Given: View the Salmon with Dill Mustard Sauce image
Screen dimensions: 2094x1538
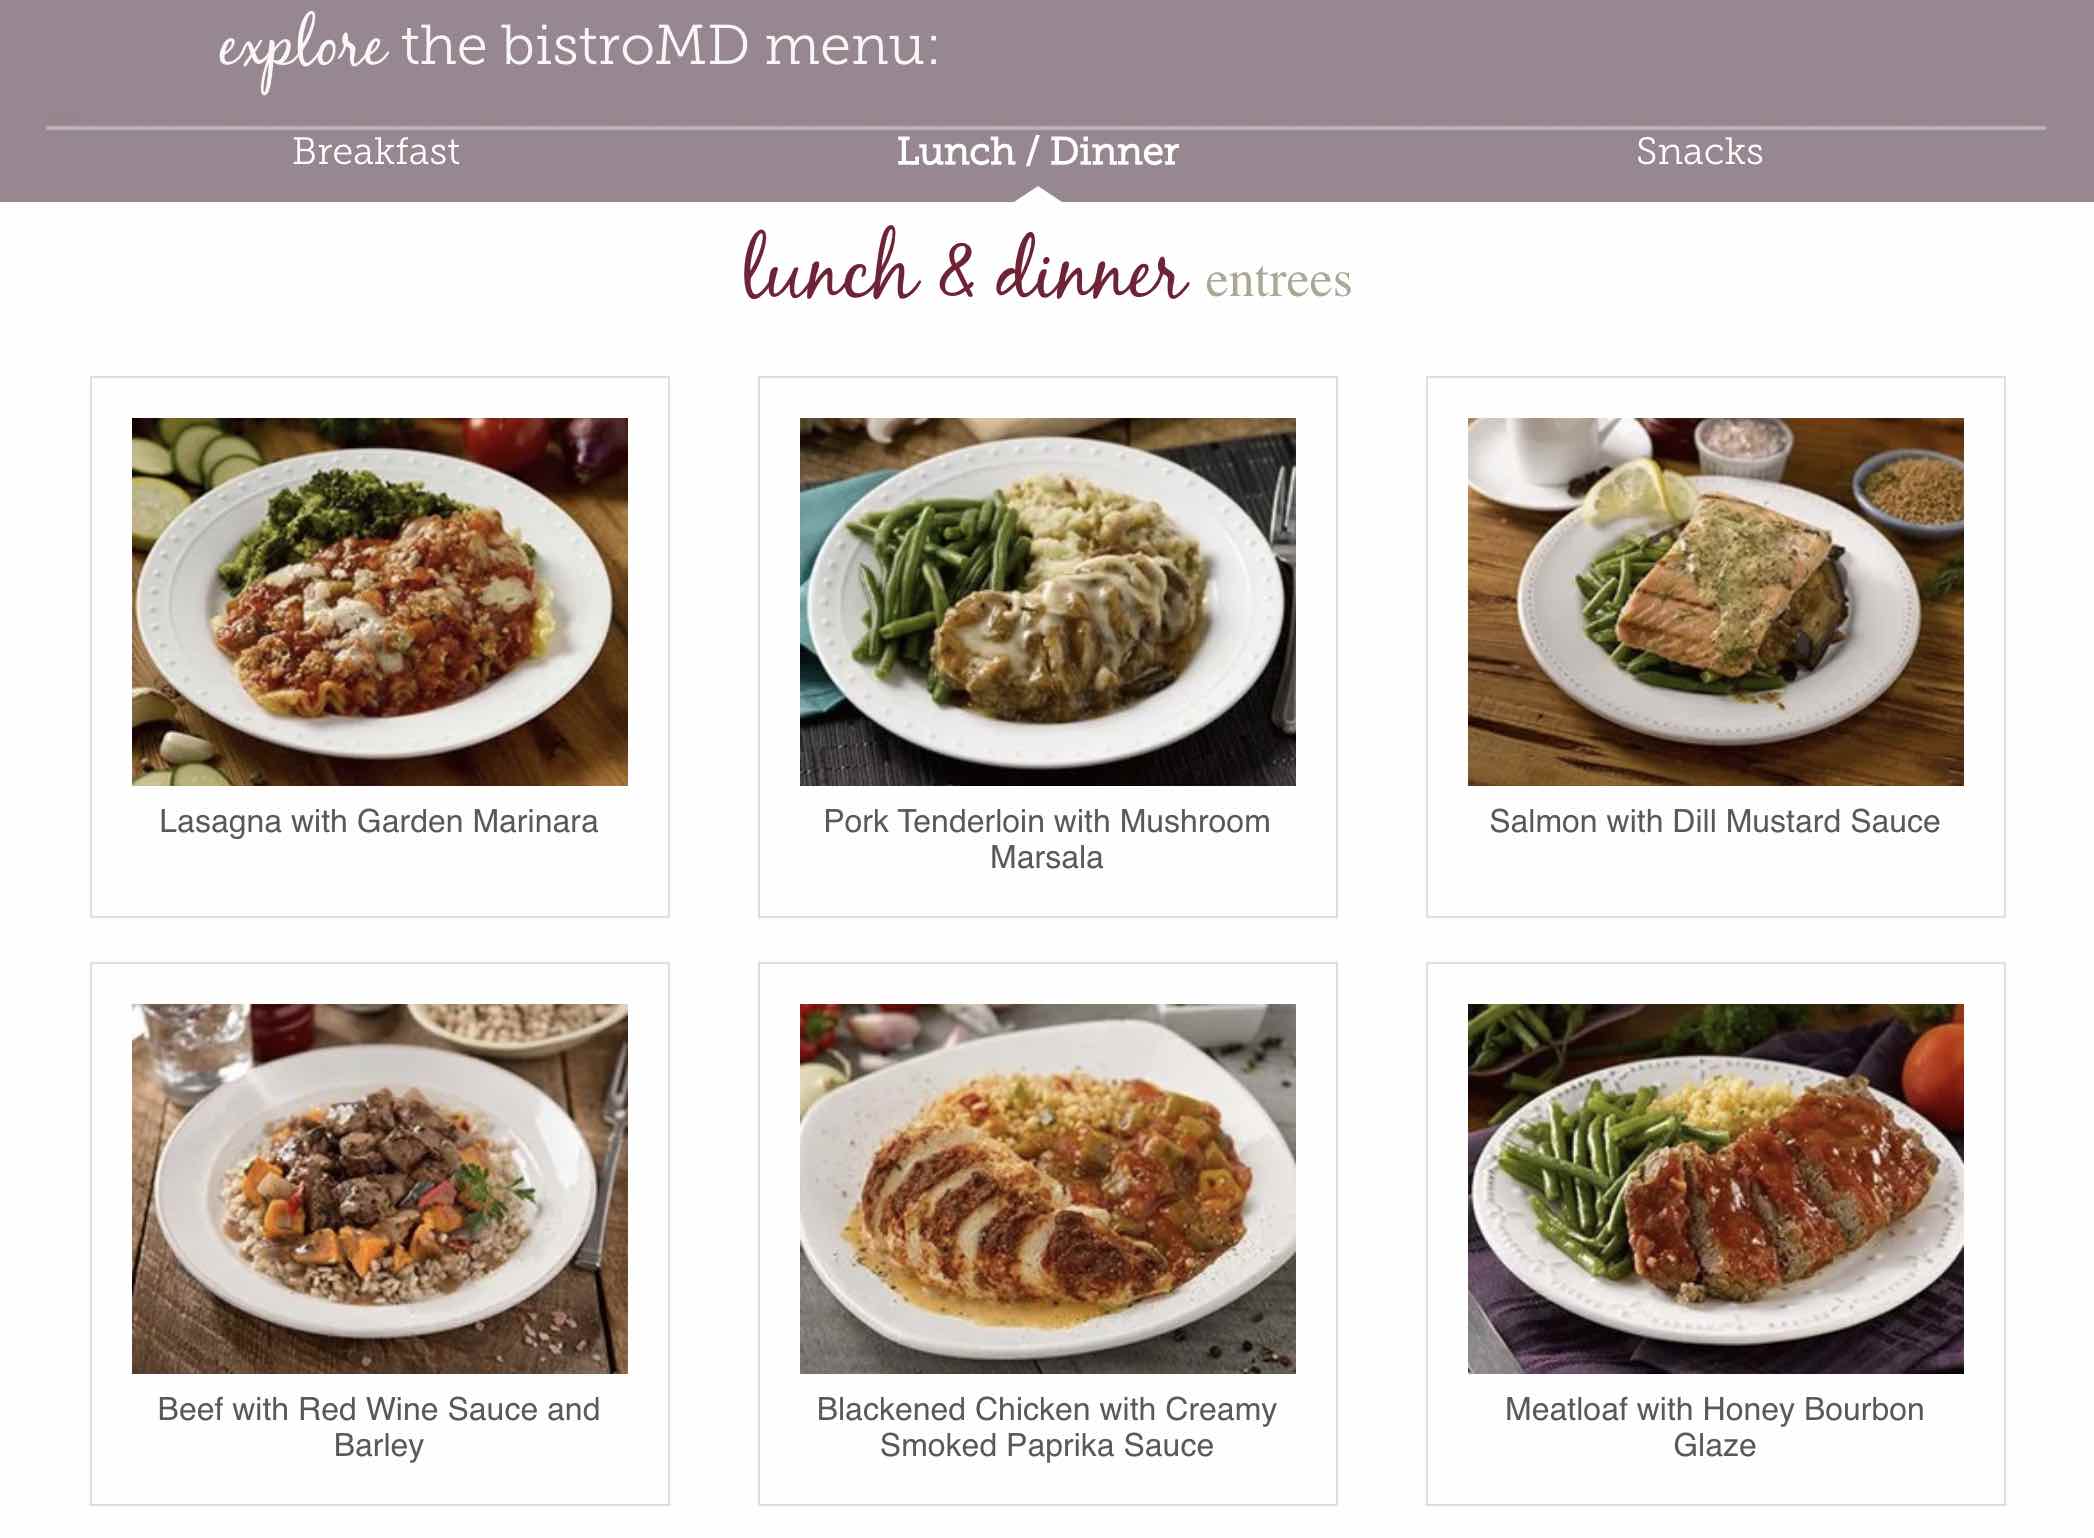Looking at the screenshot, I should point(1716,601).
